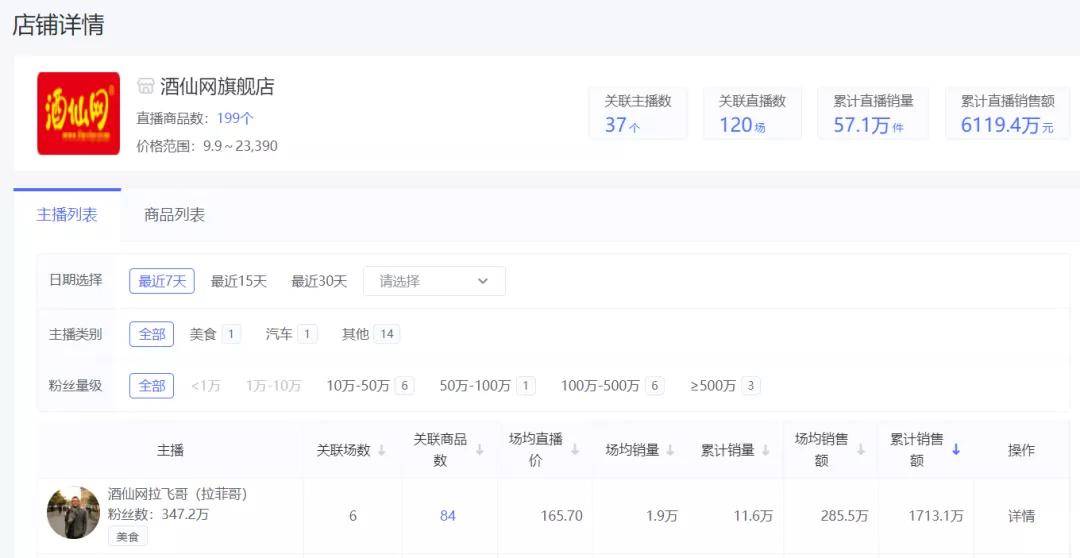Click the 84 linked products number
Viewport: 1080px width, 558px height.
tap(448, 516)
